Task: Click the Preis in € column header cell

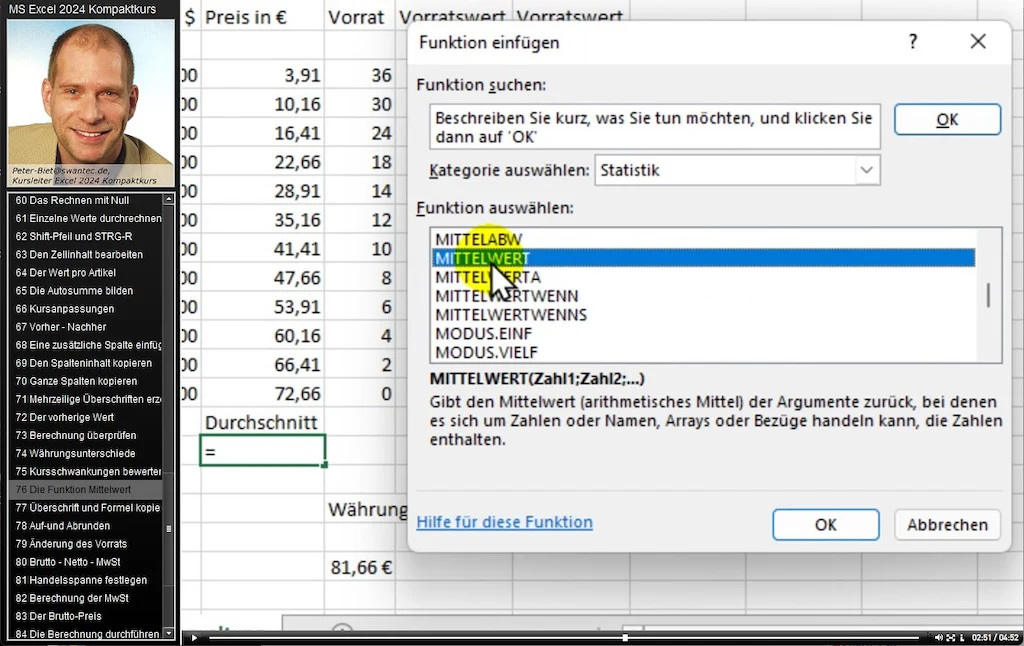Action: tap(263, 17)
